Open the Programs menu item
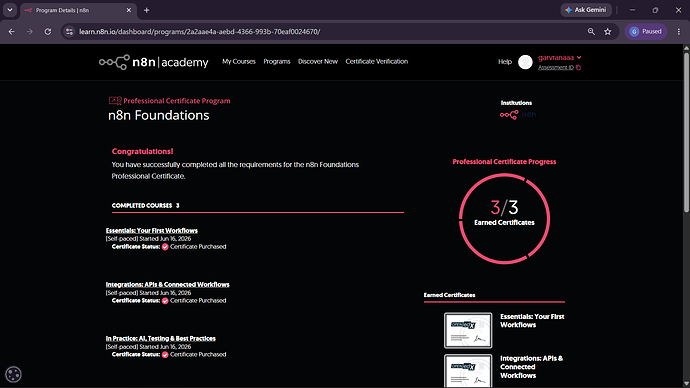690x388 pixels. (277, 62)
